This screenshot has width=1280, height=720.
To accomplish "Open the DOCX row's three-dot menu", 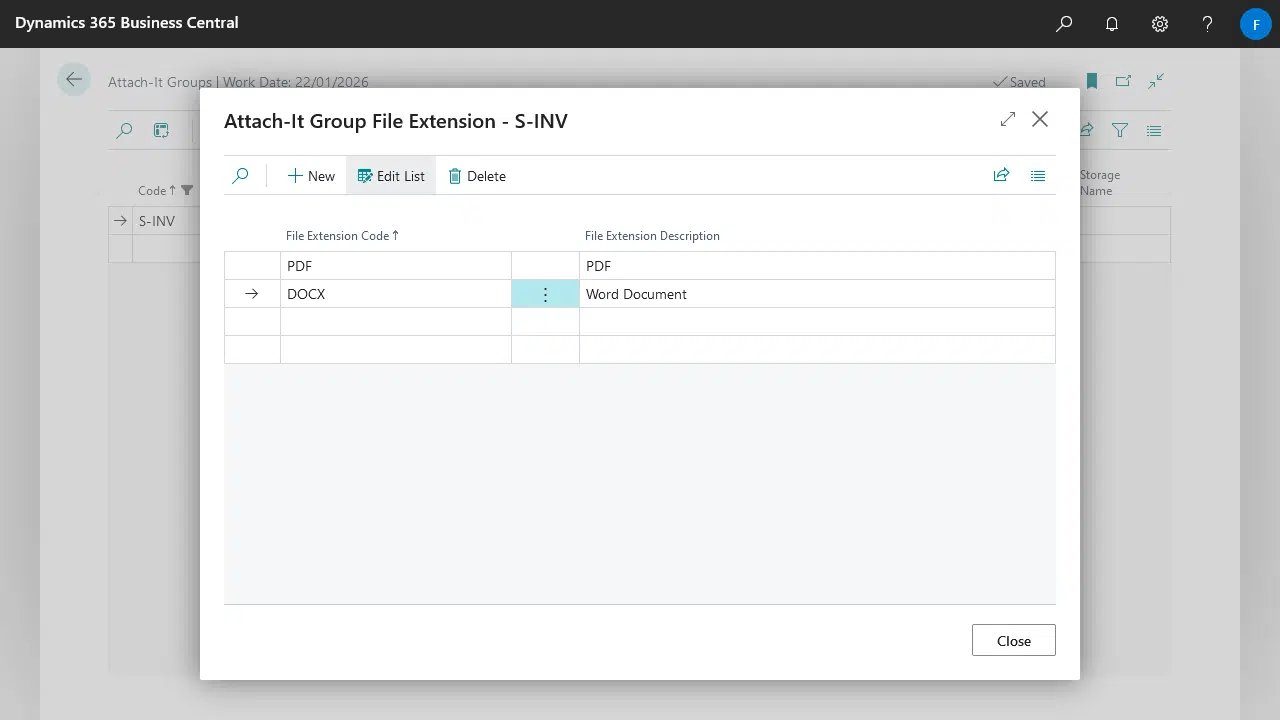I will (545, 294).
